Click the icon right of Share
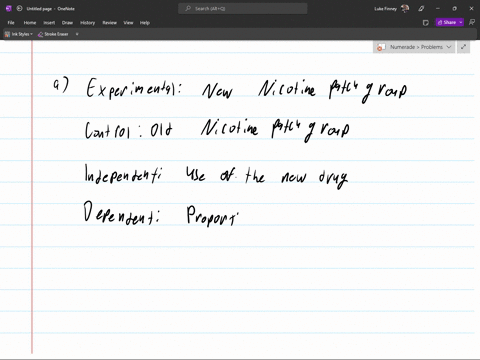This screenshot has height=360, width=480. pyautogui.click(x=472, y=22)
